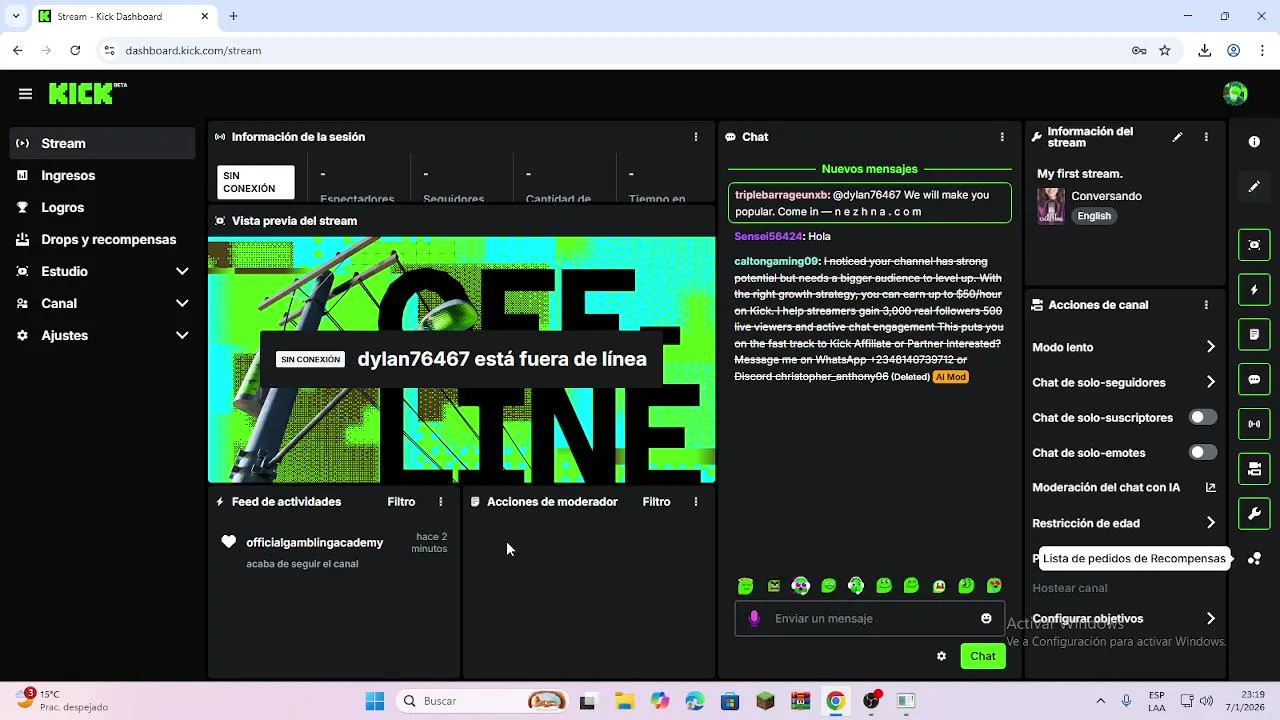Toggle the channel actions icon in right rail

[x=1254, y=469]
